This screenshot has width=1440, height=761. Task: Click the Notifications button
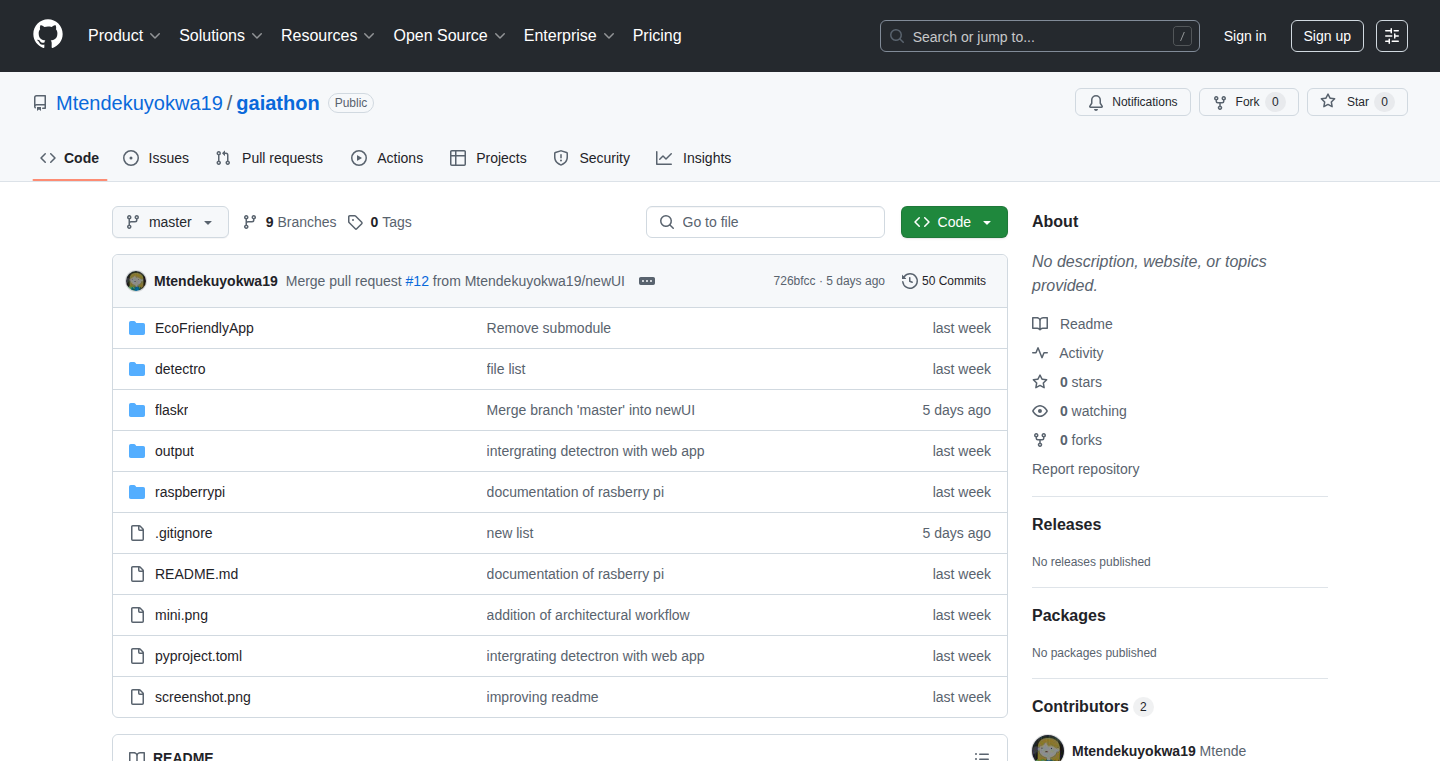pyautogui.click(x=1133, y=102)
